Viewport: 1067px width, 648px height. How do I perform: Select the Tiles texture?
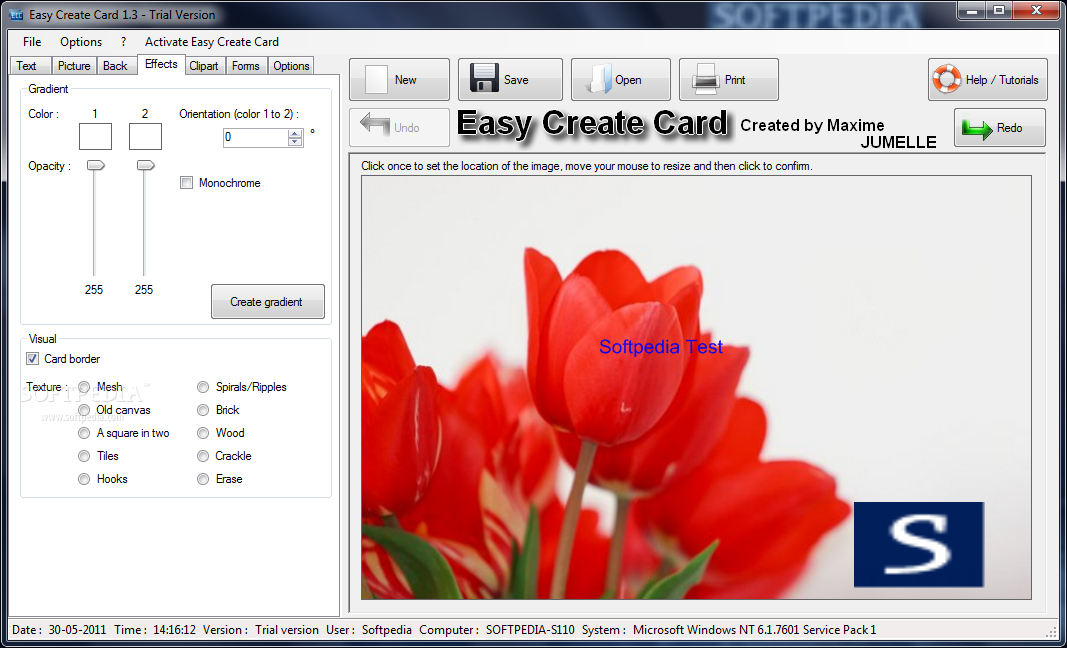click(x=84, y=456)
